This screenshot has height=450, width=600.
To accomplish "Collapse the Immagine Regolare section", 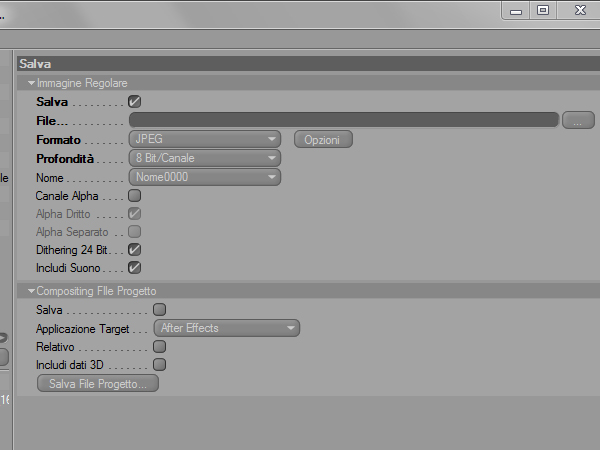I will pyautogui.click(x=31, y=83).
